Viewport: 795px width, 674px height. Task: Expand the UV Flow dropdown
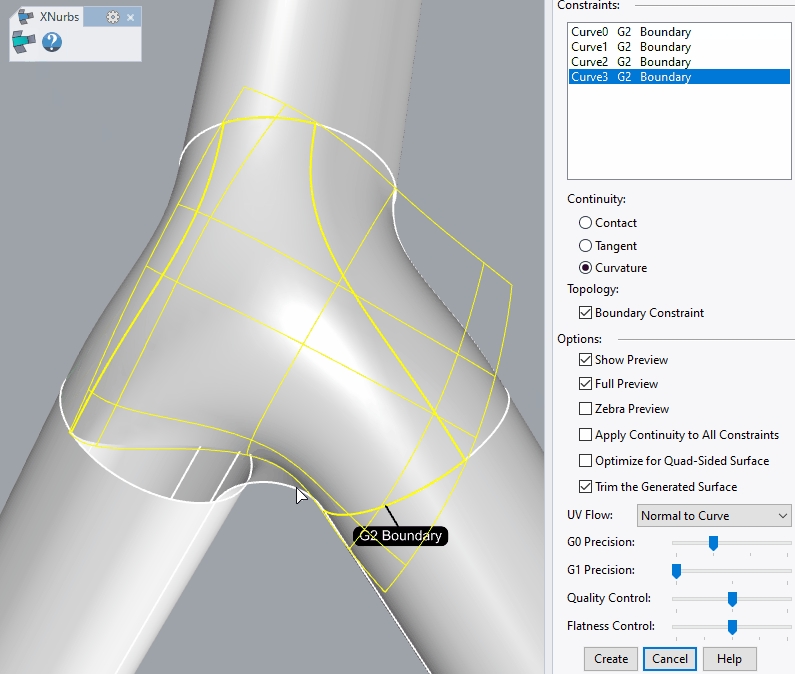pos(714,516)
